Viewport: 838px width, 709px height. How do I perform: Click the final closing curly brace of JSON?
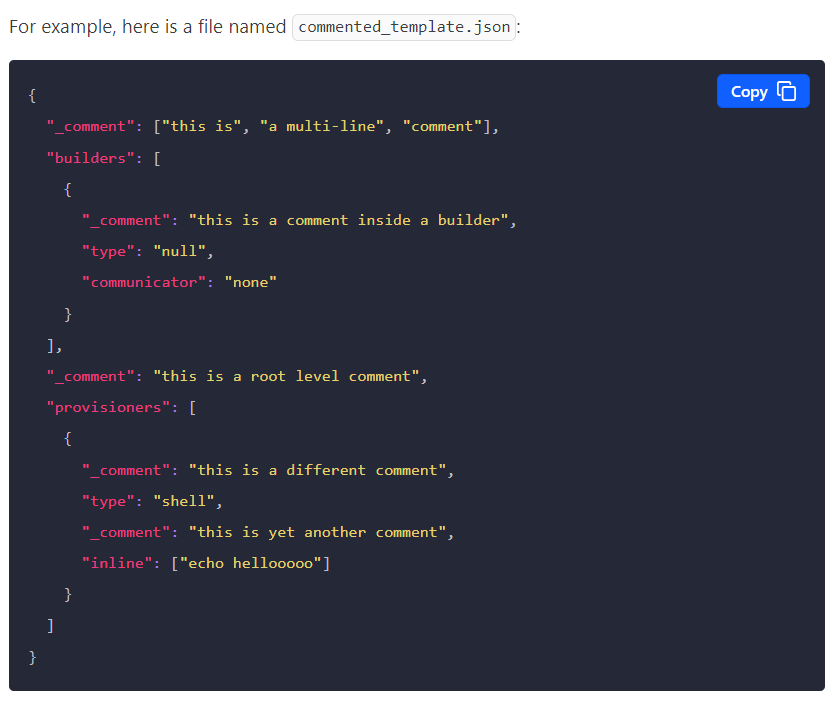[x=33, y=657]
